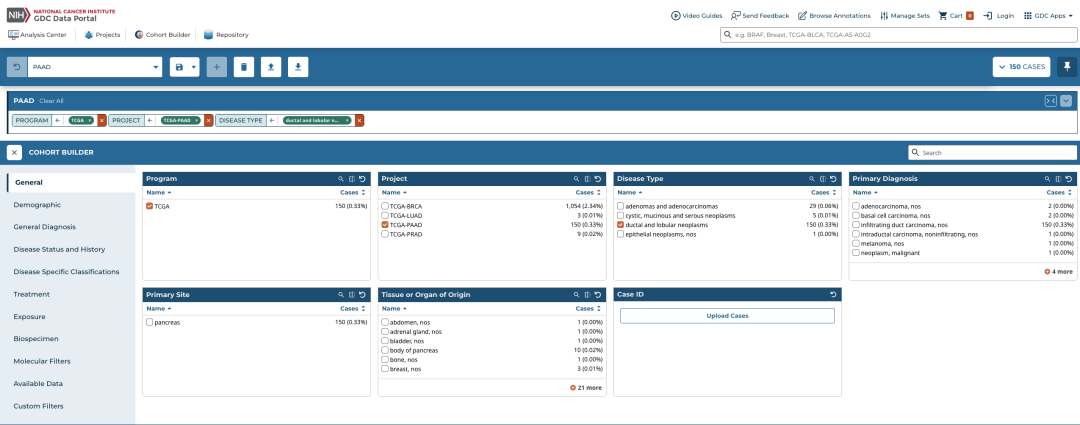Click the save cohort disk icon
Screen dimensions: 1080x425
point(179,67)
